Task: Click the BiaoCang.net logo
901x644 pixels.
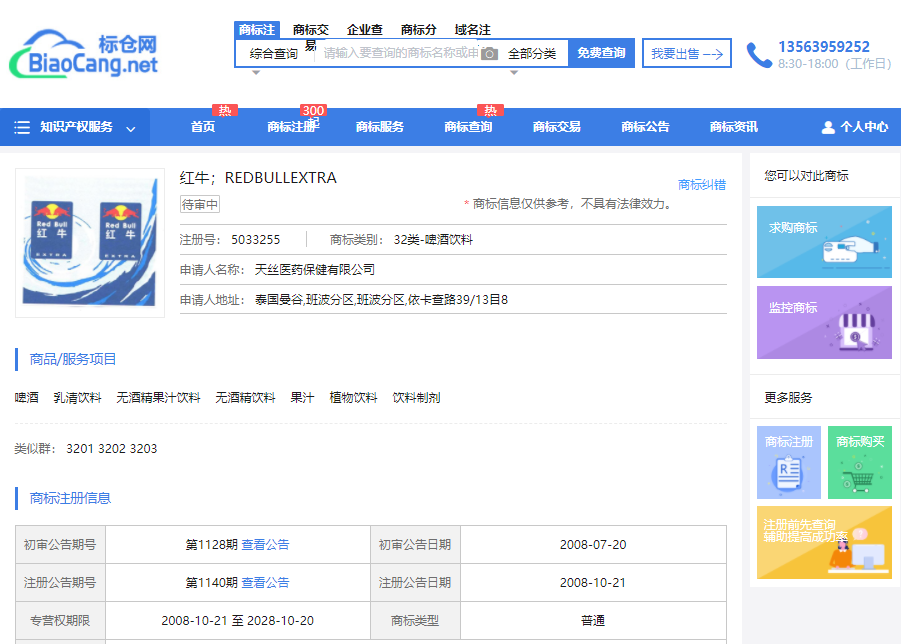Action: (84, 54)
